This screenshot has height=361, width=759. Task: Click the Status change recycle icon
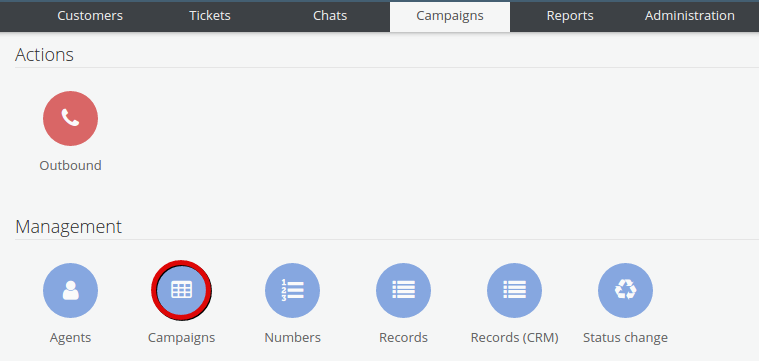[x=625, y=290]
